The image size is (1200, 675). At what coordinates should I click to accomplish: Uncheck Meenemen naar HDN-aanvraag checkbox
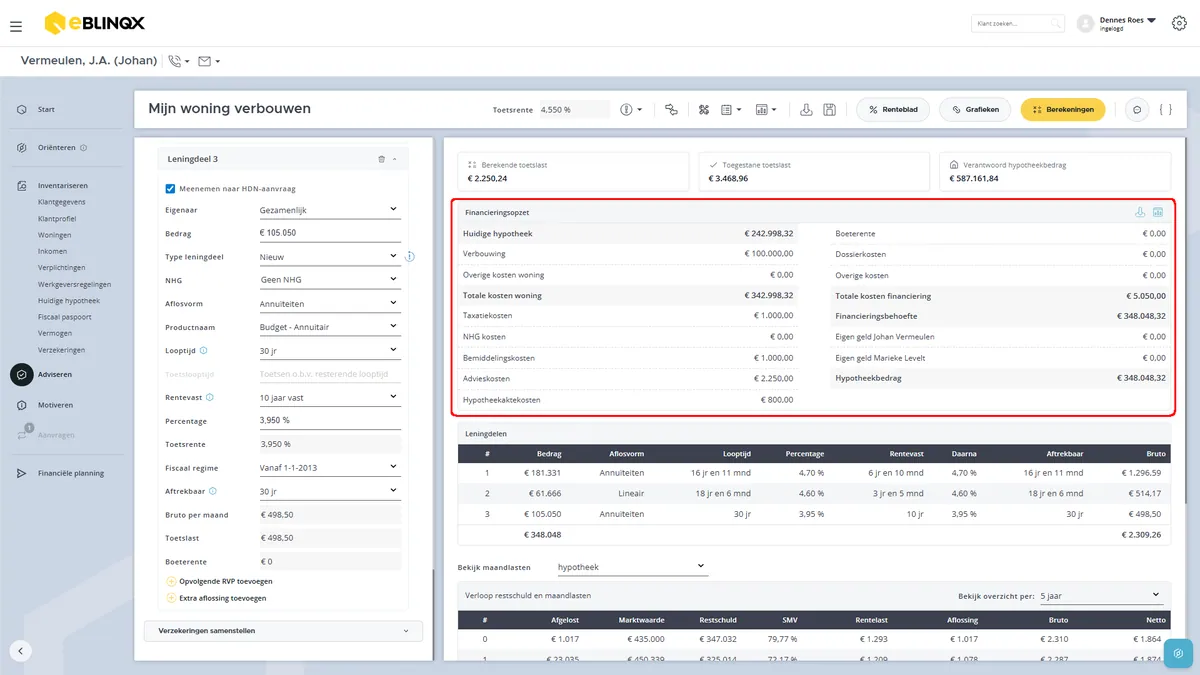[170, 188]
